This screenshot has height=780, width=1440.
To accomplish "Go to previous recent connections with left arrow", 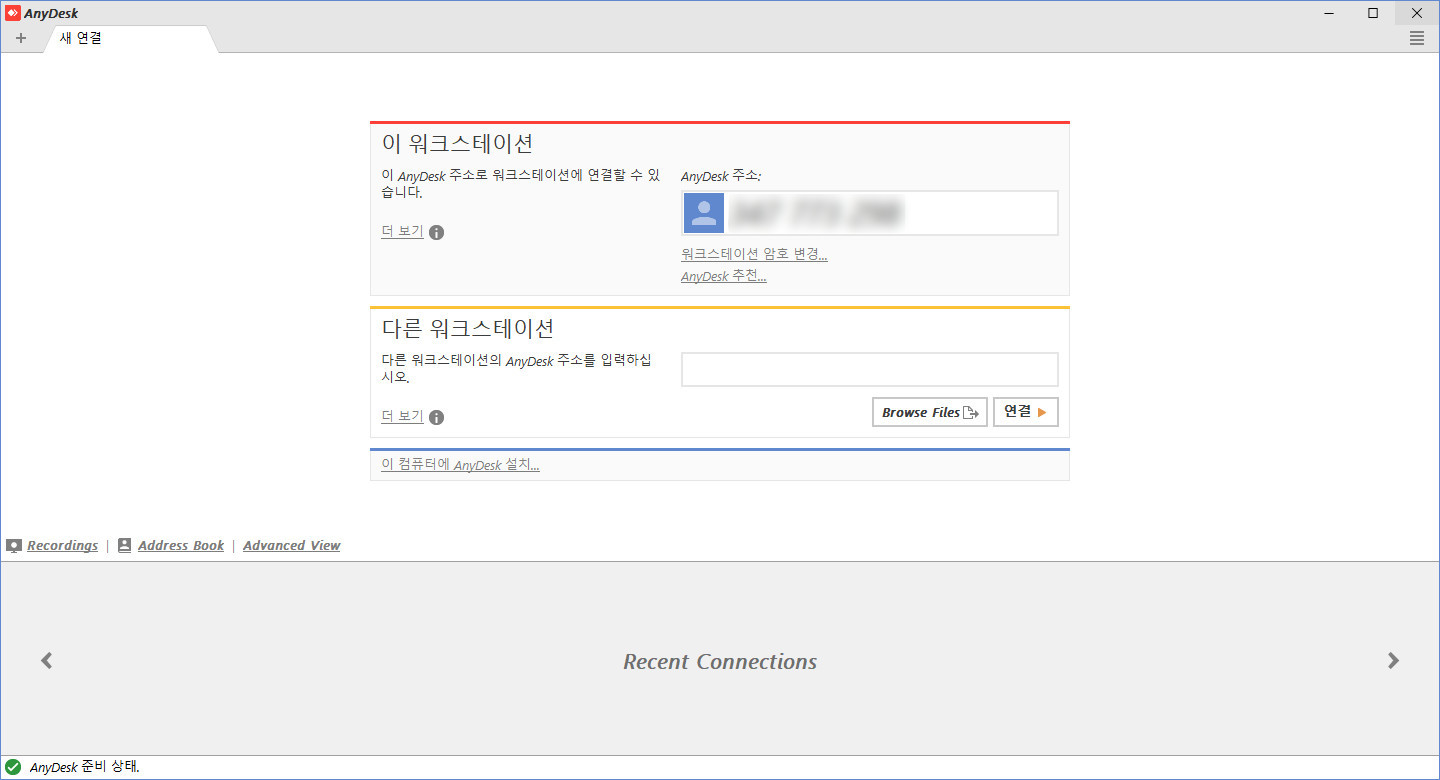I will [46, 660].
